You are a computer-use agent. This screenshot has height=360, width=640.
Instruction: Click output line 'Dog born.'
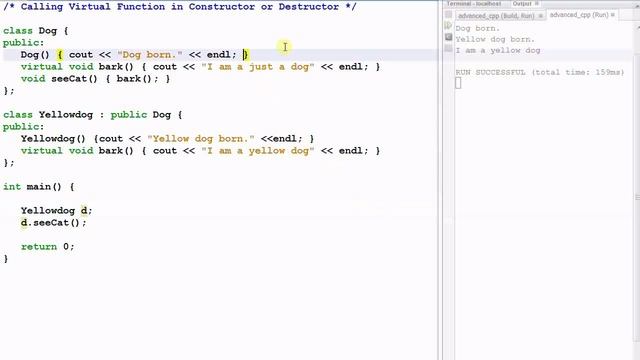pos(477,29)
